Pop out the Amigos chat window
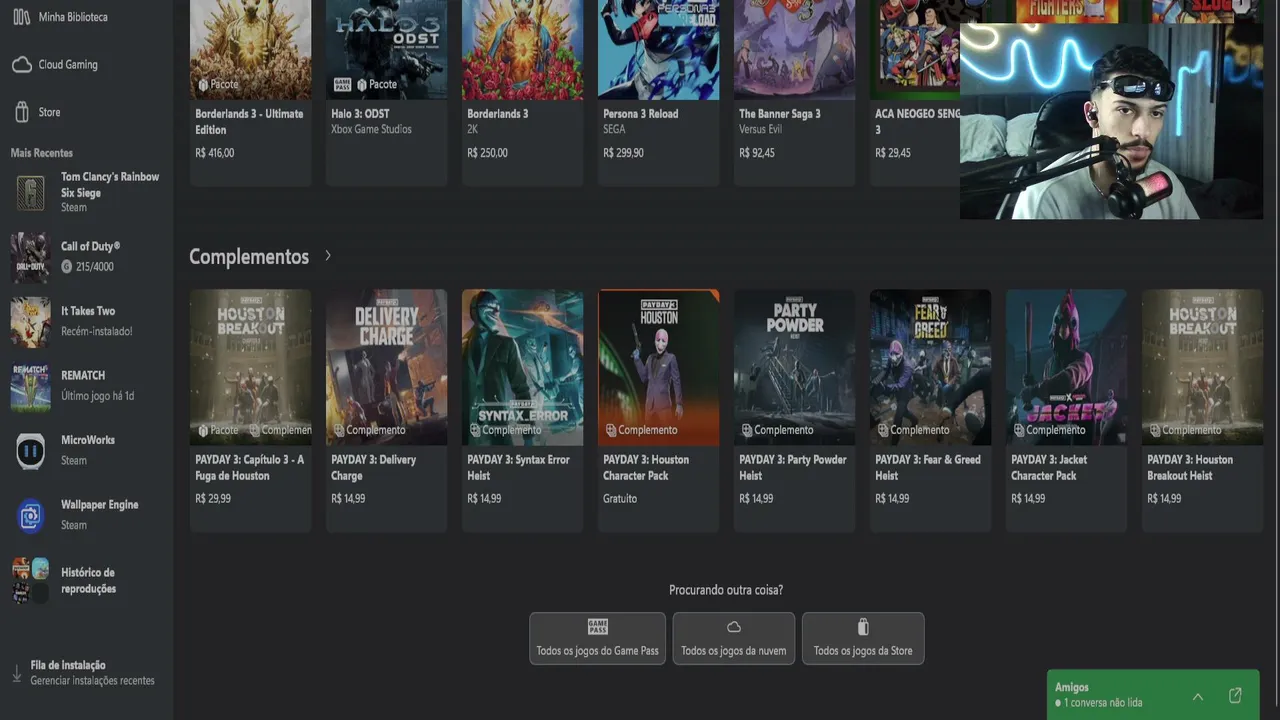1280x720 pixels. click(1235, 695)
